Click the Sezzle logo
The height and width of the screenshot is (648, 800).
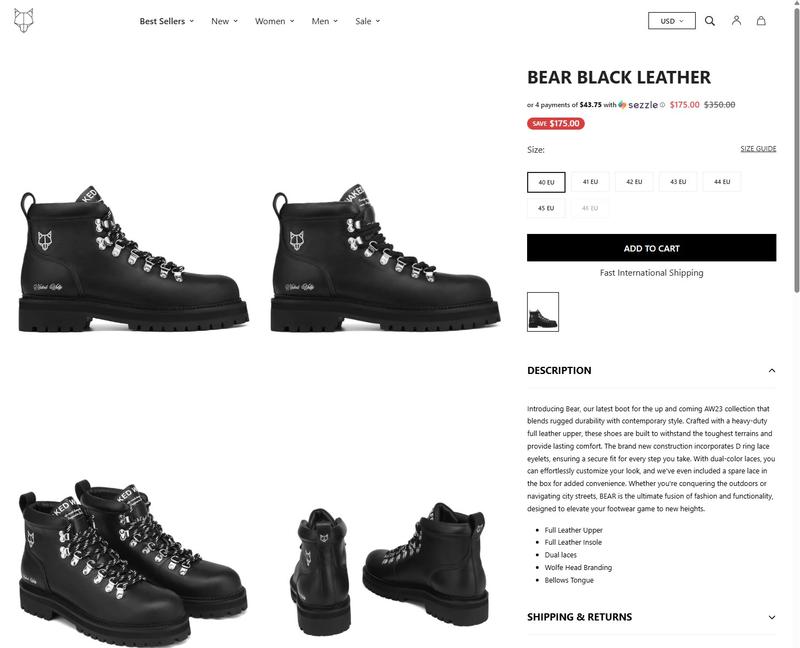point(638,105)
